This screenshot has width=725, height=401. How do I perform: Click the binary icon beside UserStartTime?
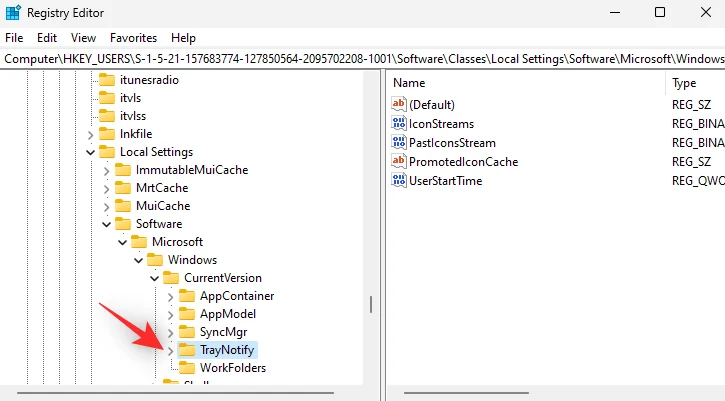click(400, 180)
